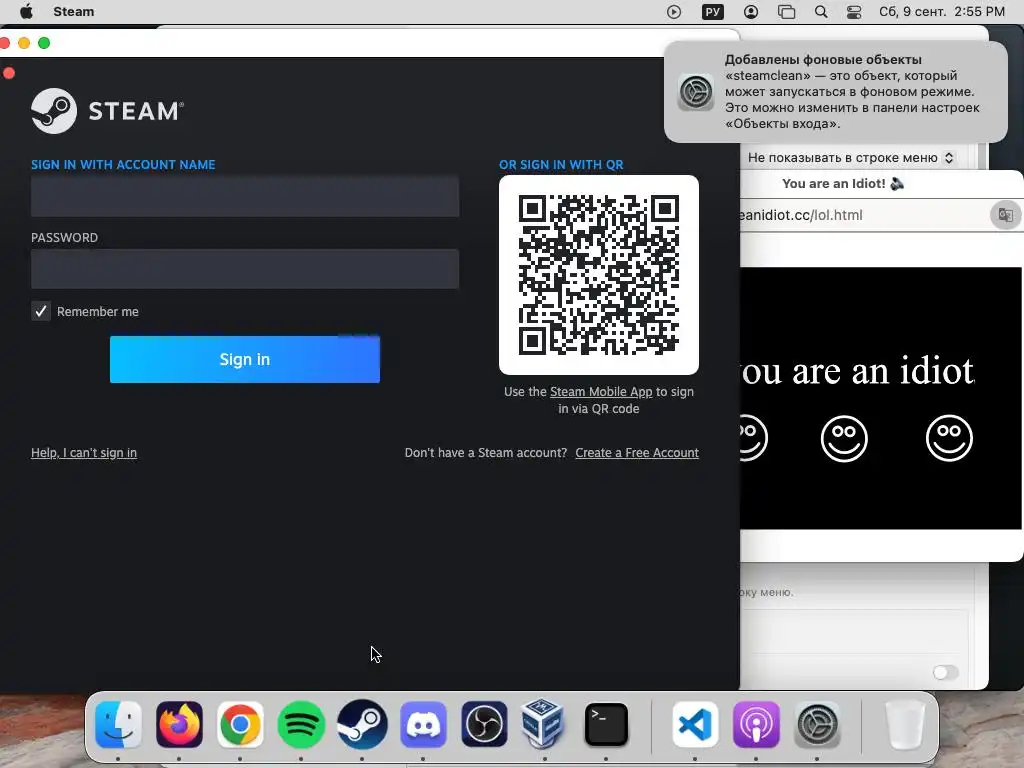The image size is (1024, 768).
Task: Toggle the switch in the System Settings window
Action: tap(945, 672)
